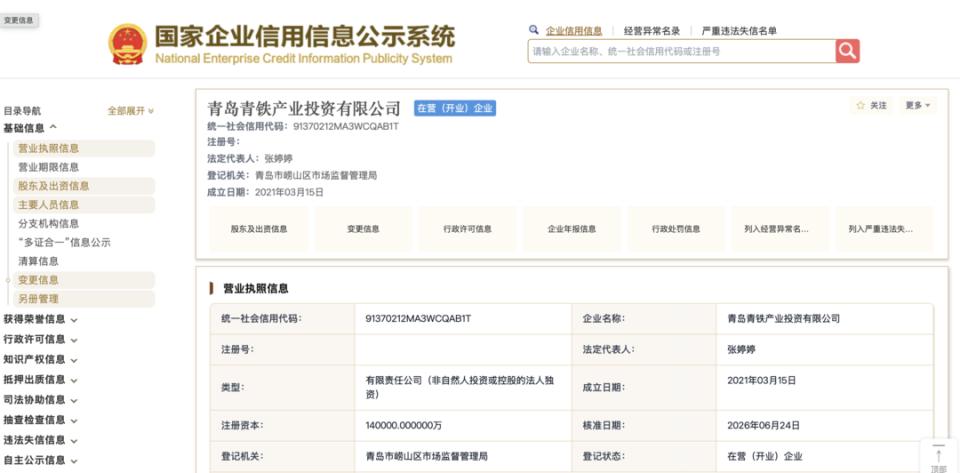This screenshot has height=473, width=960.
Task: Click the 变更信息 card button
Action: point(363,229)
